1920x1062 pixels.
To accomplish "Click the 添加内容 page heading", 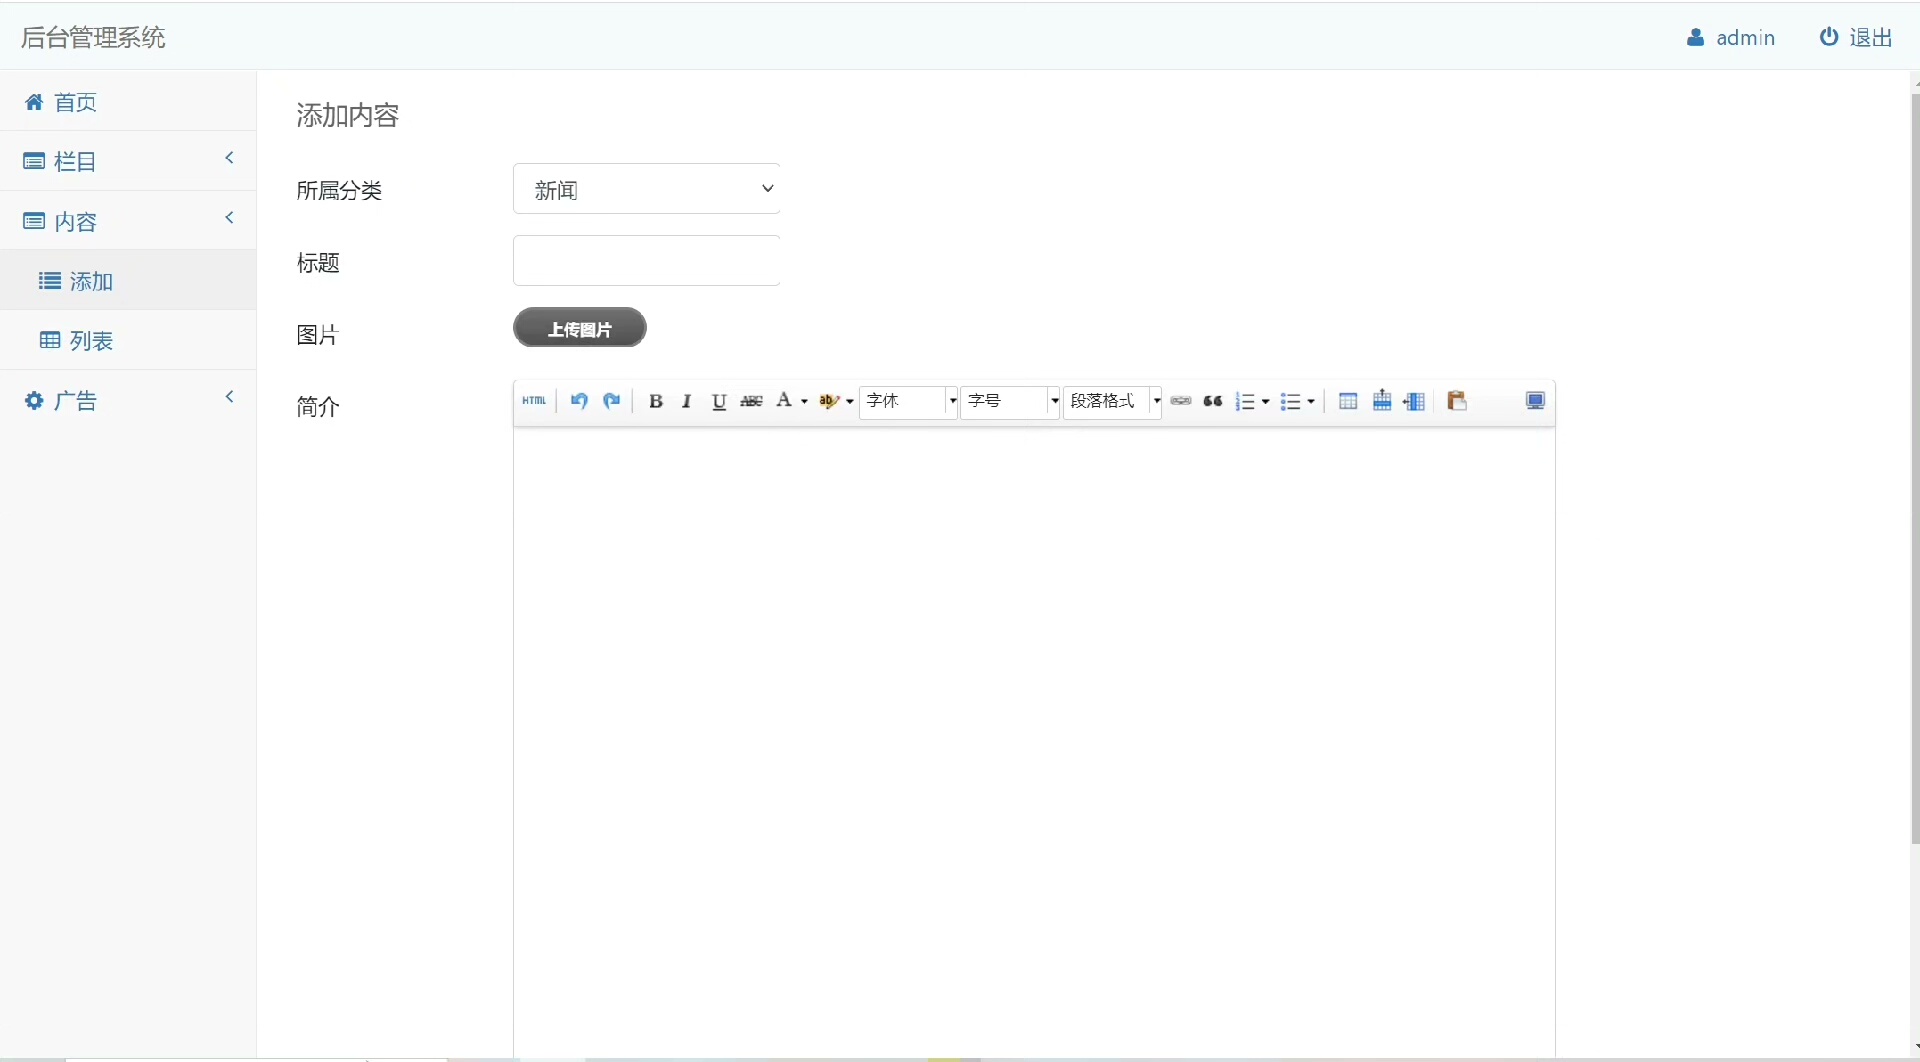I will tap(348, 115).
